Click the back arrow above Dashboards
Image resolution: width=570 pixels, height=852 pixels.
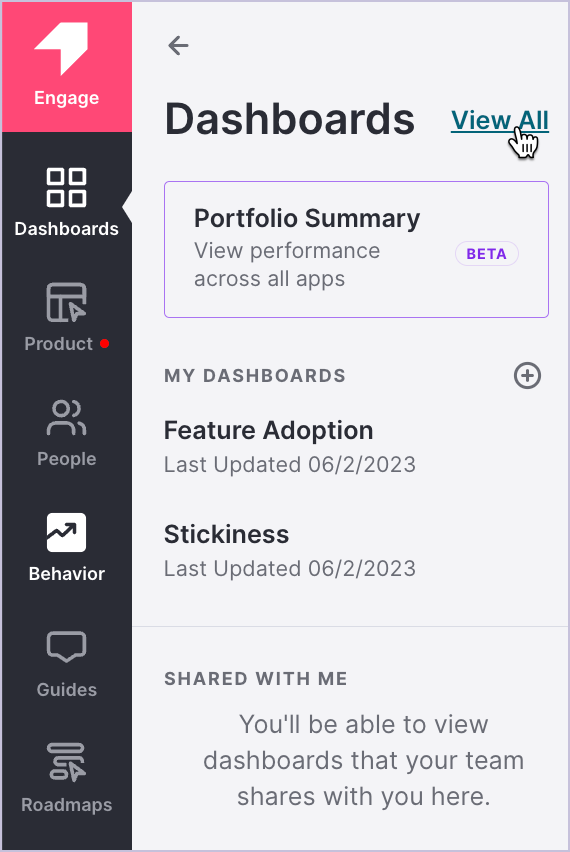(178, 45)
